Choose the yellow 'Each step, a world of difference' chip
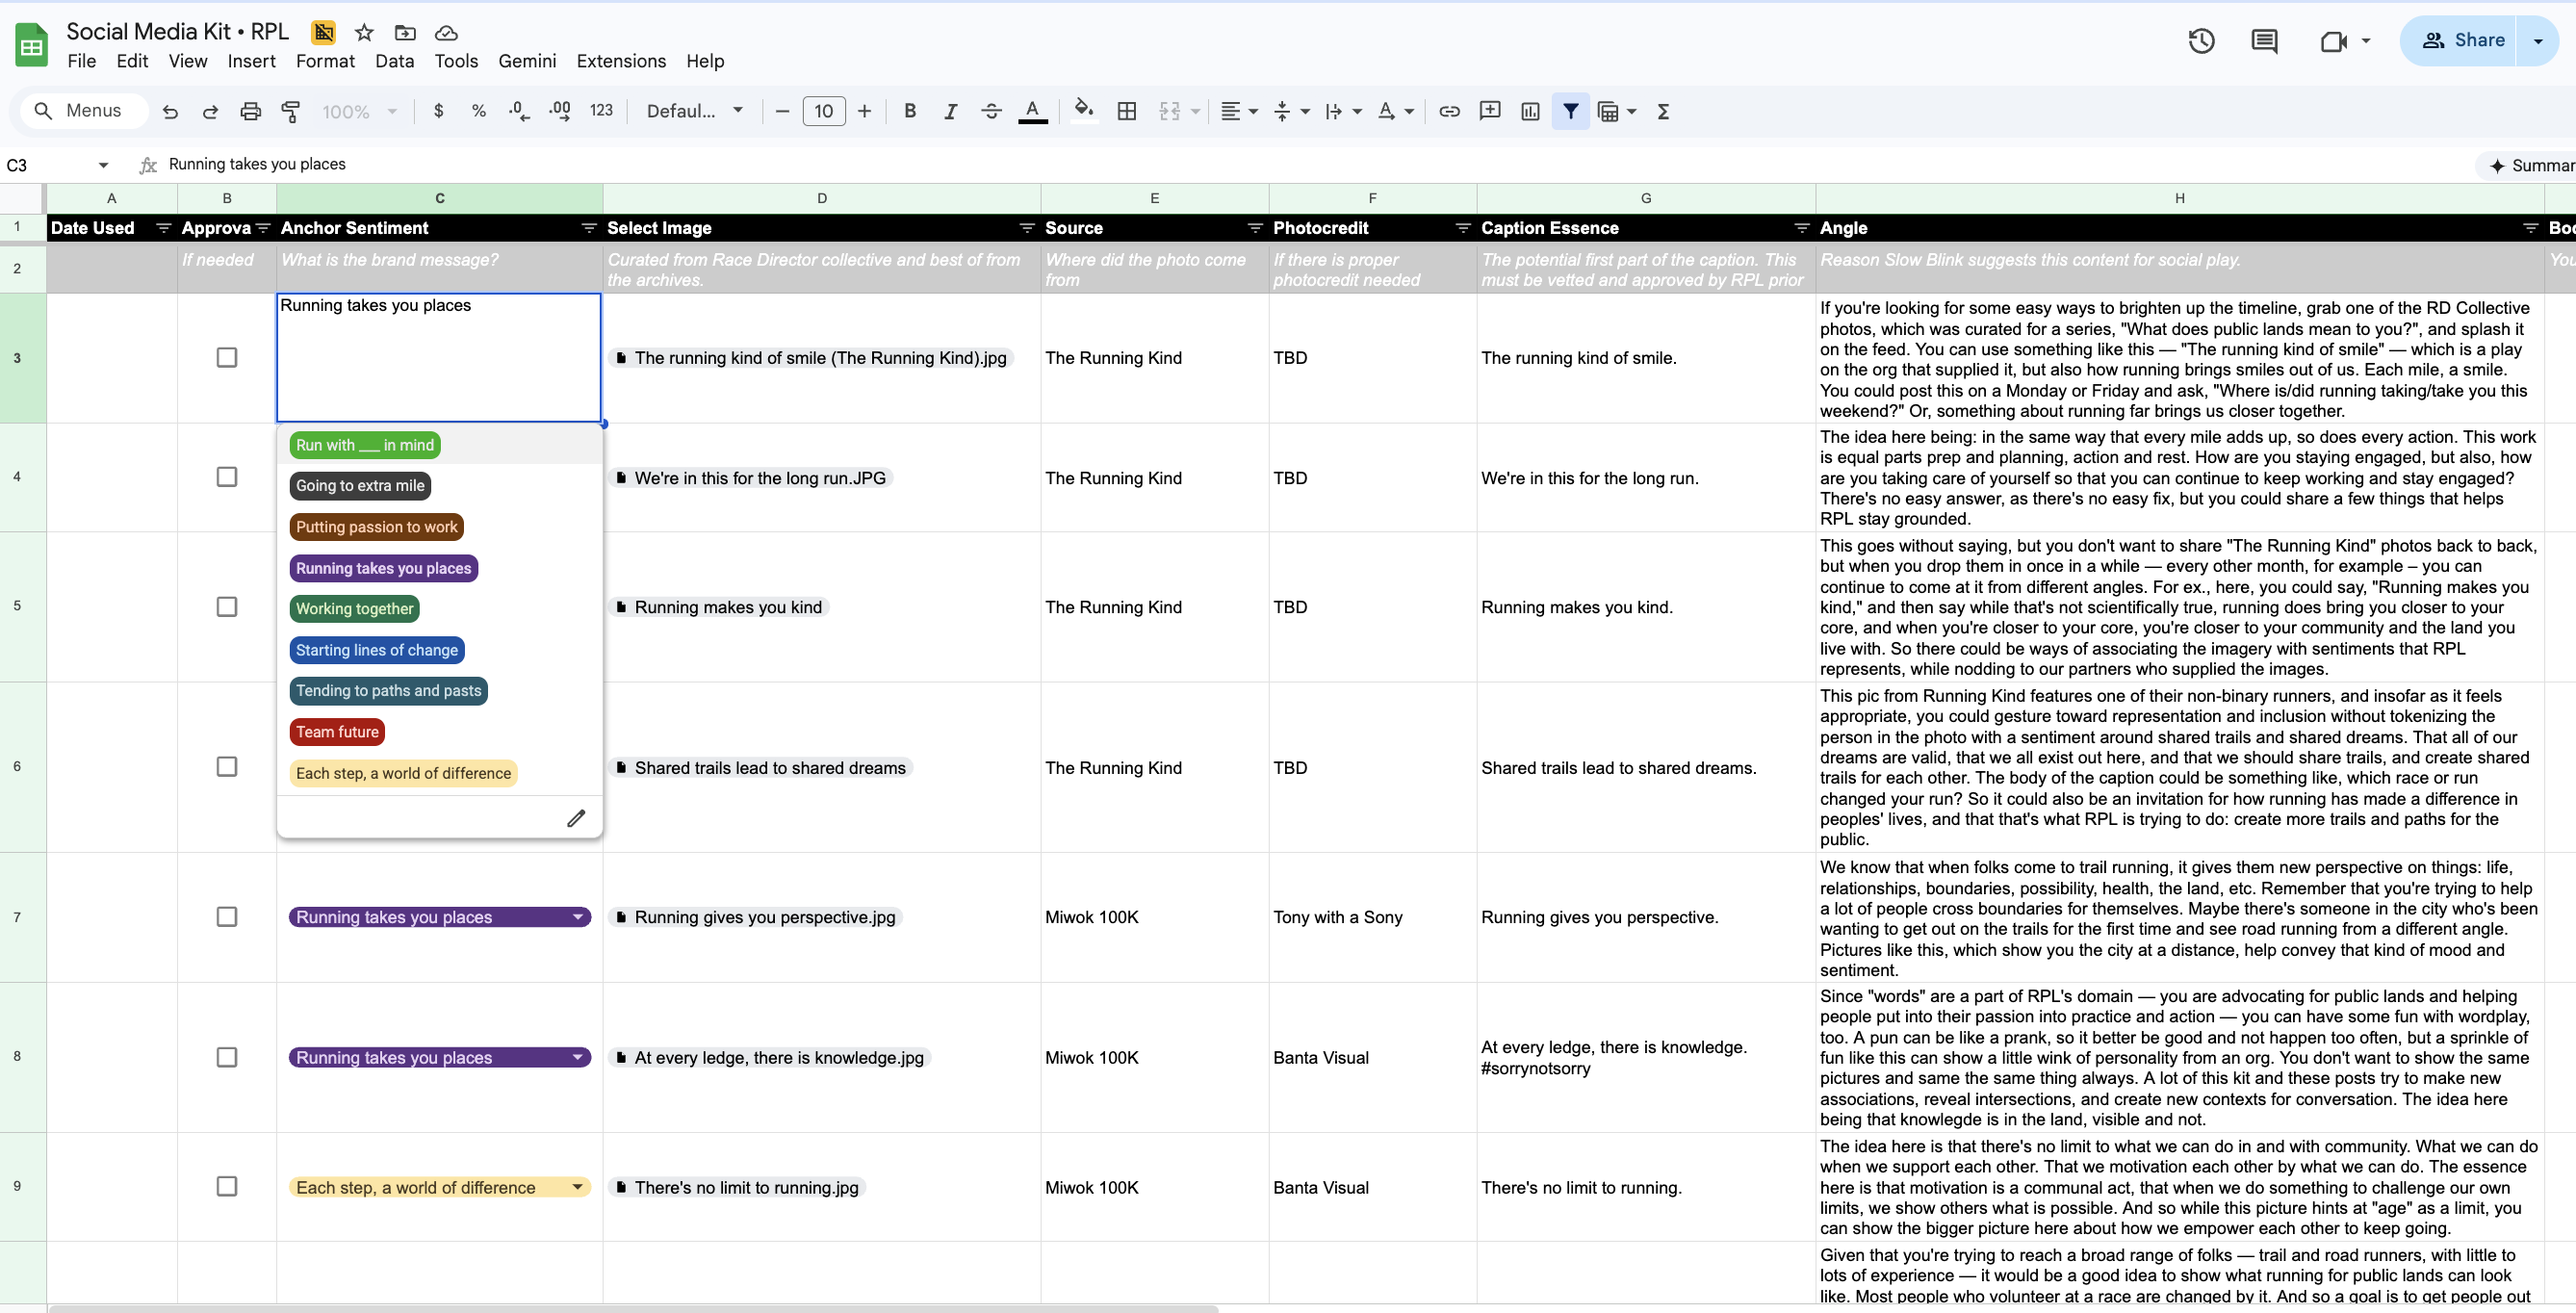The width and height of the screenshot is (2576, 1313). pos(403,773)
